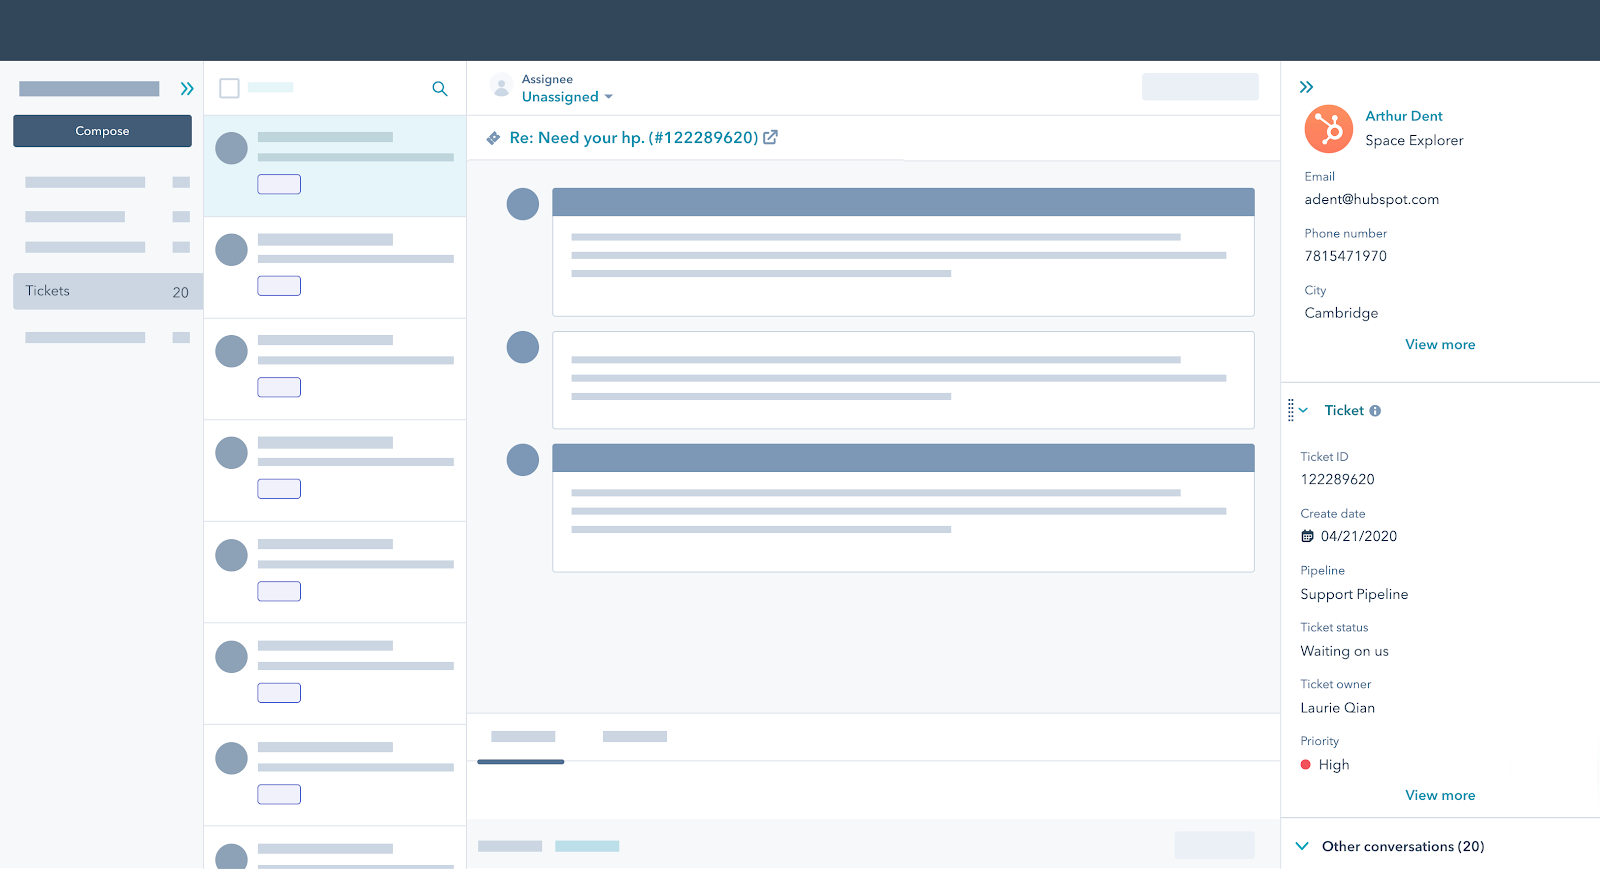Open ticket in new window via external link icon

tap(771, 138)
